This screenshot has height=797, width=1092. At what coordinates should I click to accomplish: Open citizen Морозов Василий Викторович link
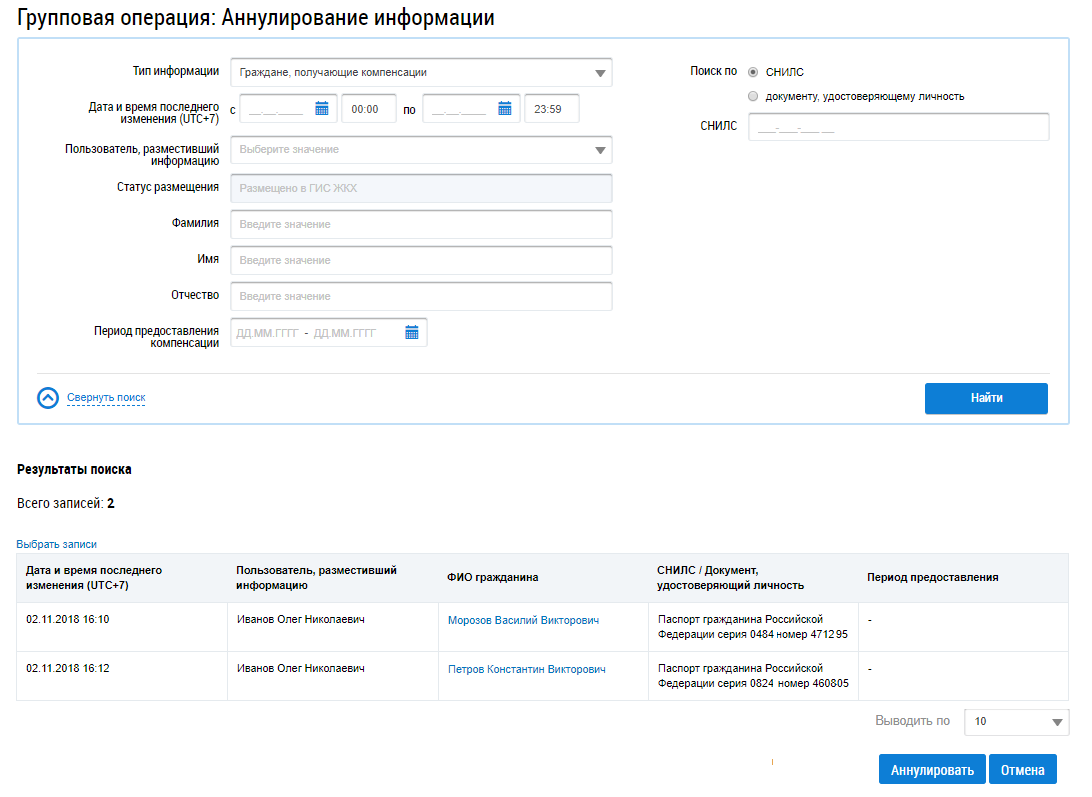[523, 620]
